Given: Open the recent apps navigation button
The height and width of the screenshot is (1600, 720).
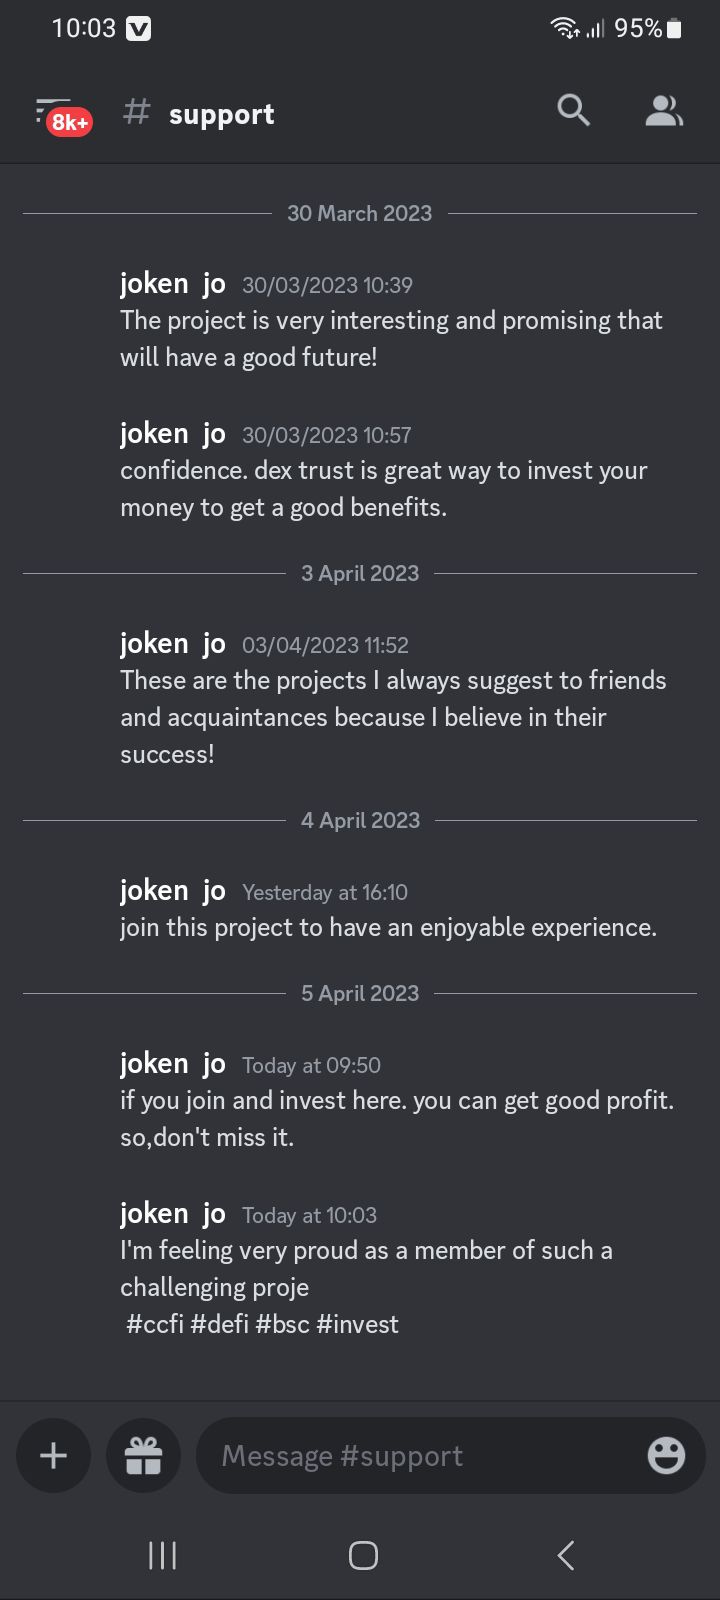Looking at the screenshot, I should (162, 1555).
